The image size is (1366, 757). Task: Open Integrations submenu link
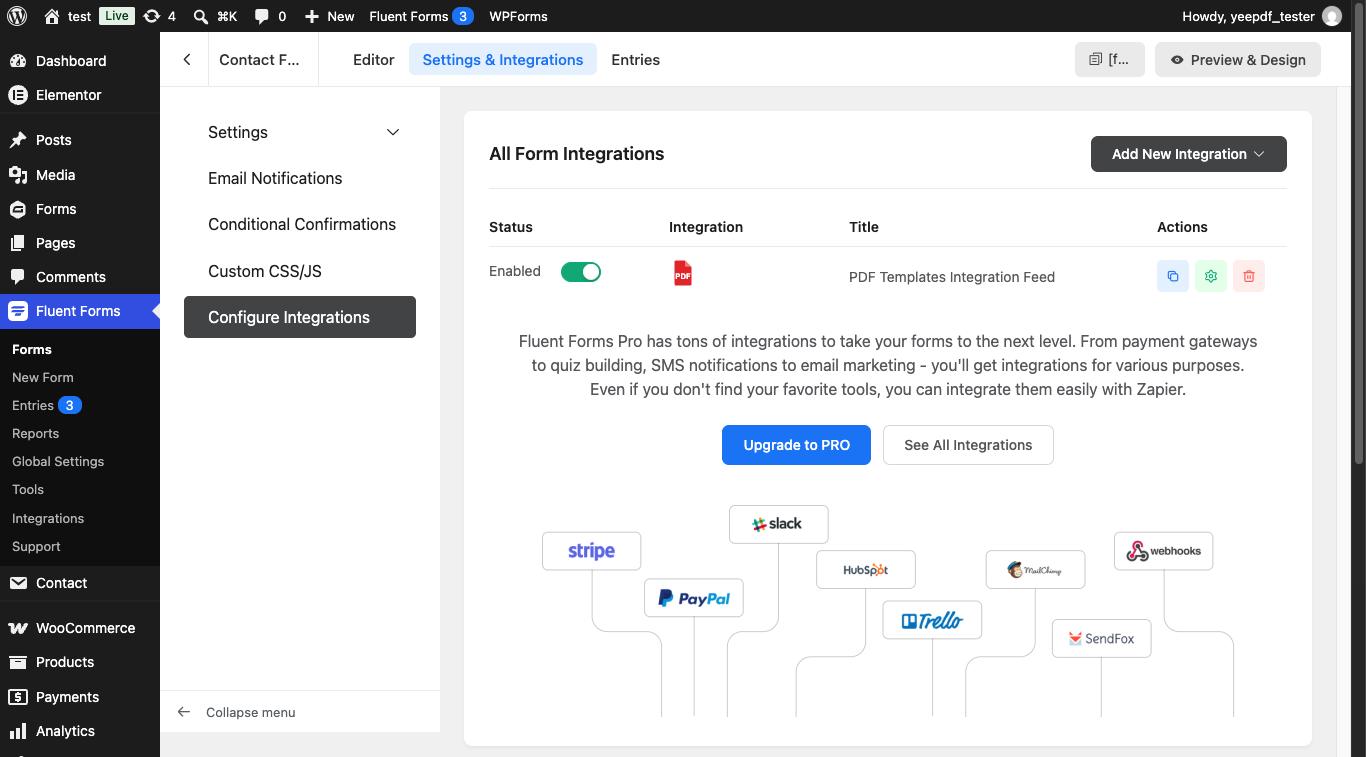click(48, 518)
